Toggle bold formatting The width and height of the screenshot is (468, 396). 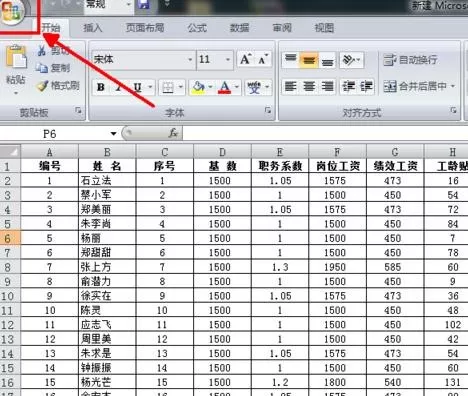(x=101, y=87)
